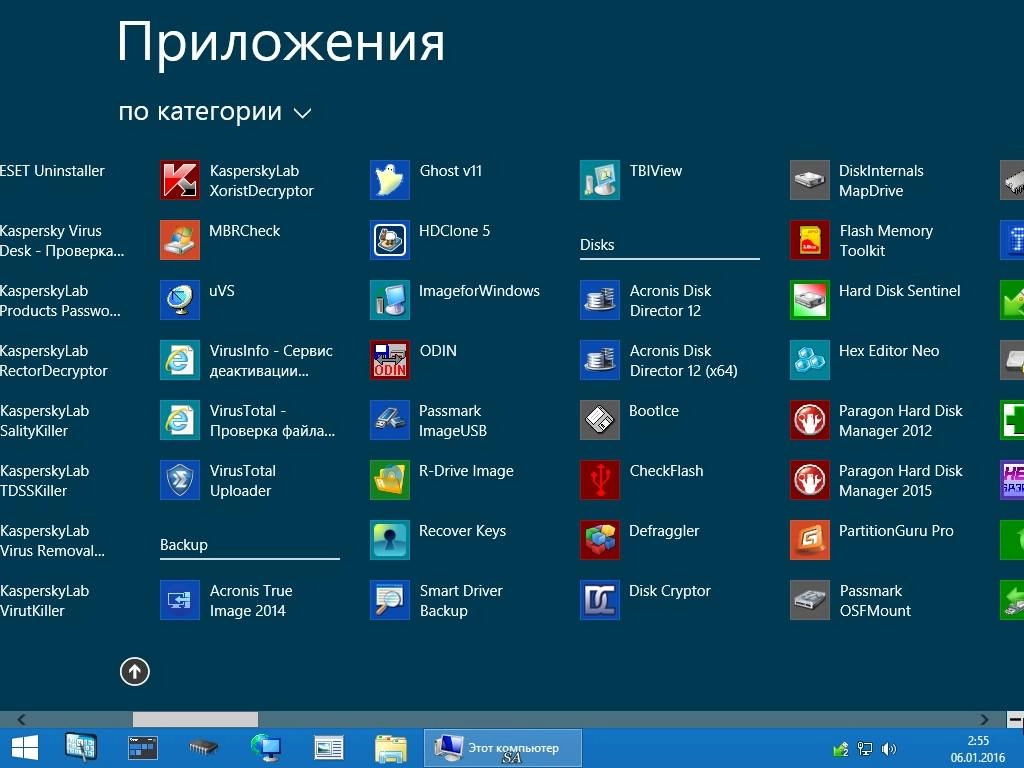This screenshot has height=768, width=1024.
Task: Open VirusInfo service shortcut icon
Action: [x=180, y=360]
